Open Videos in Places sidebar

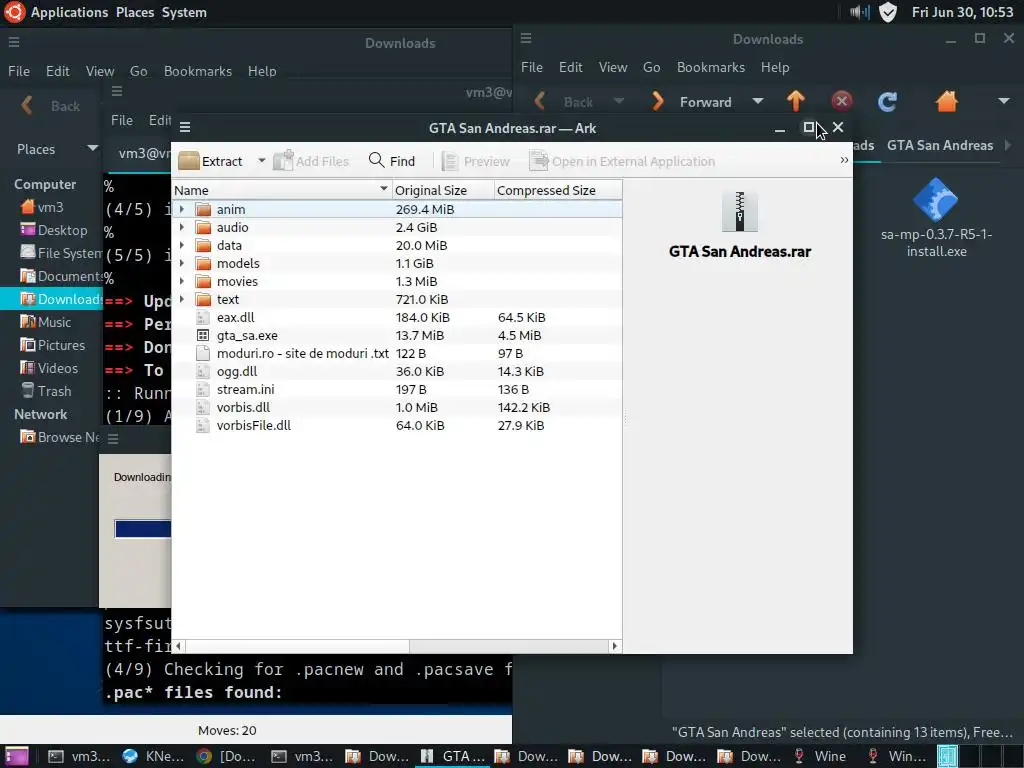[x=57, y=368]
